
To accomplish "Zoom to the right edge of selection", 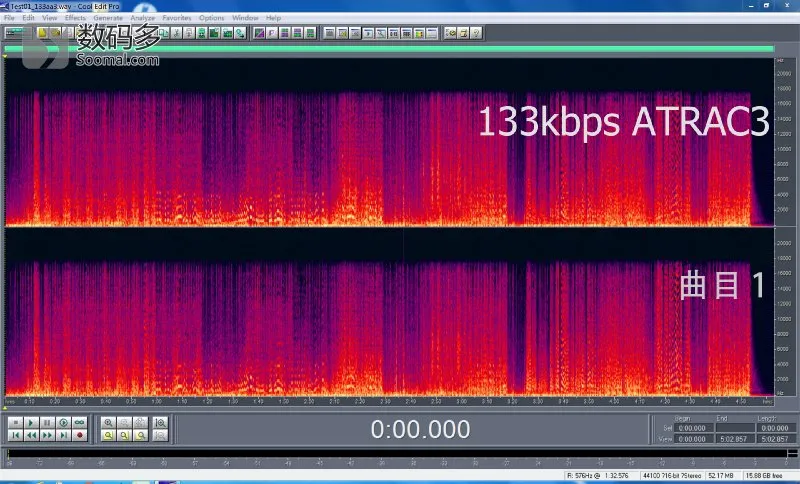I will point(140,435).
